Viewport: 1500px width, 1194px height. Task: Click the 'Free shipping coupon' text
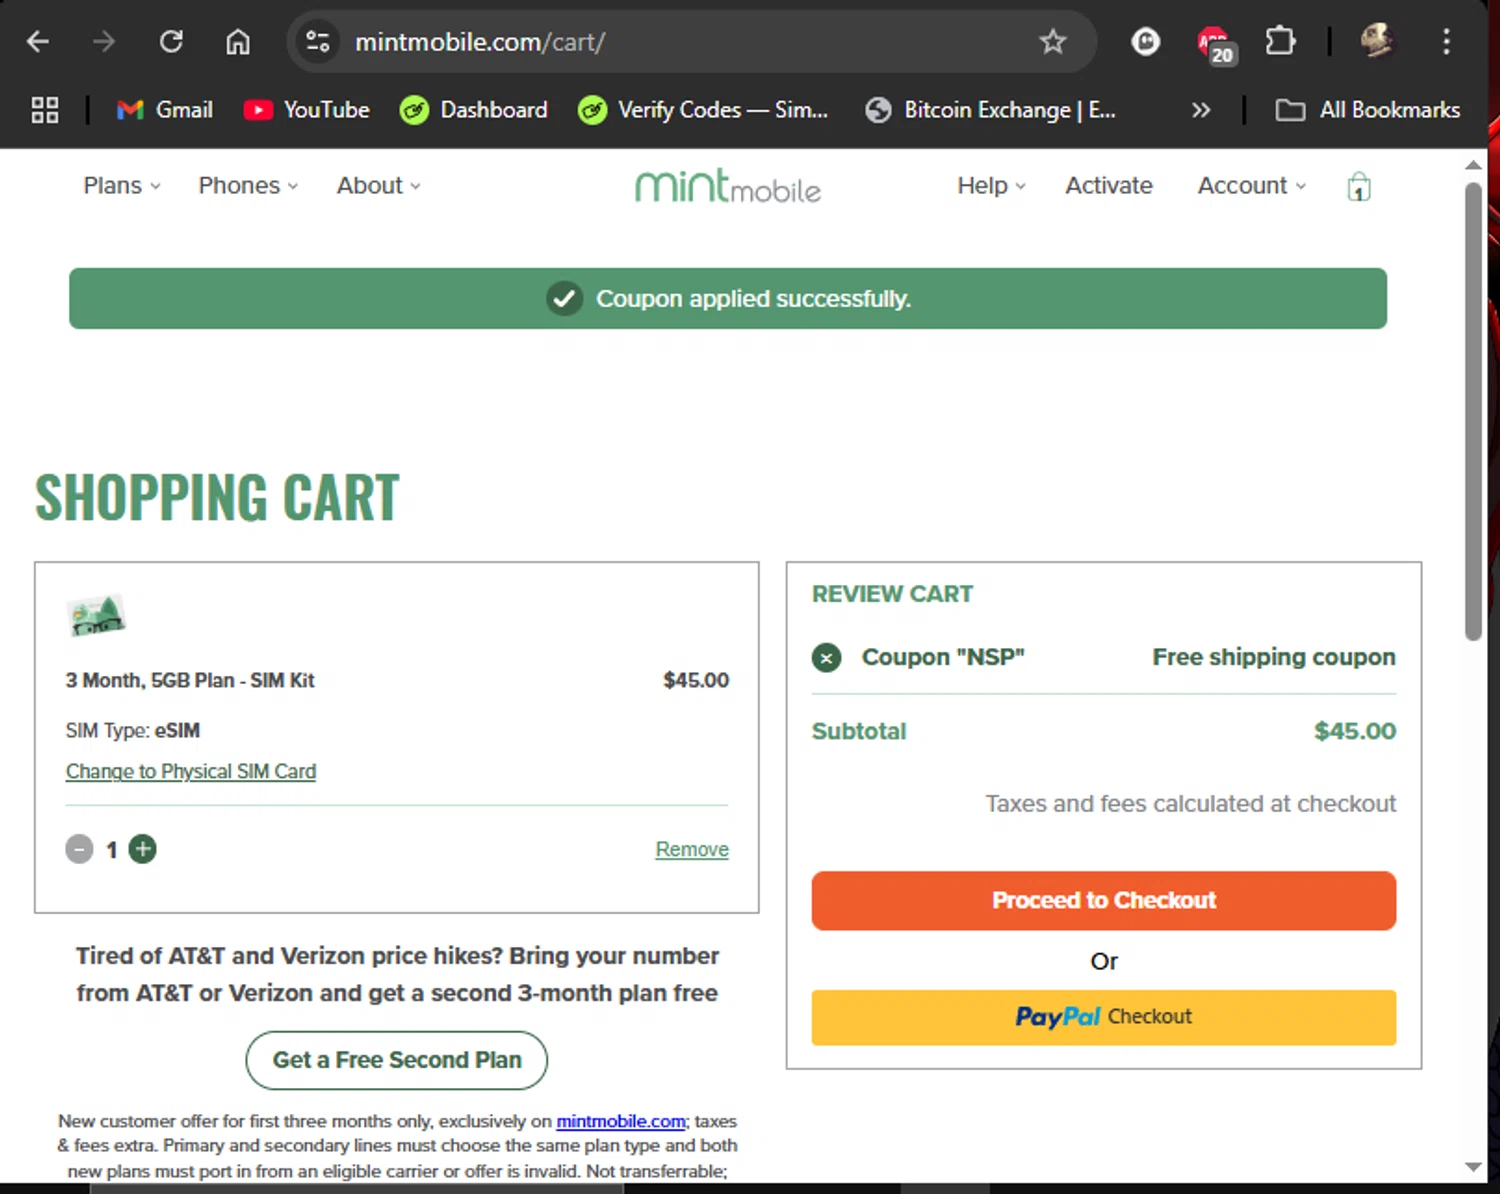tap(1274, 657)
